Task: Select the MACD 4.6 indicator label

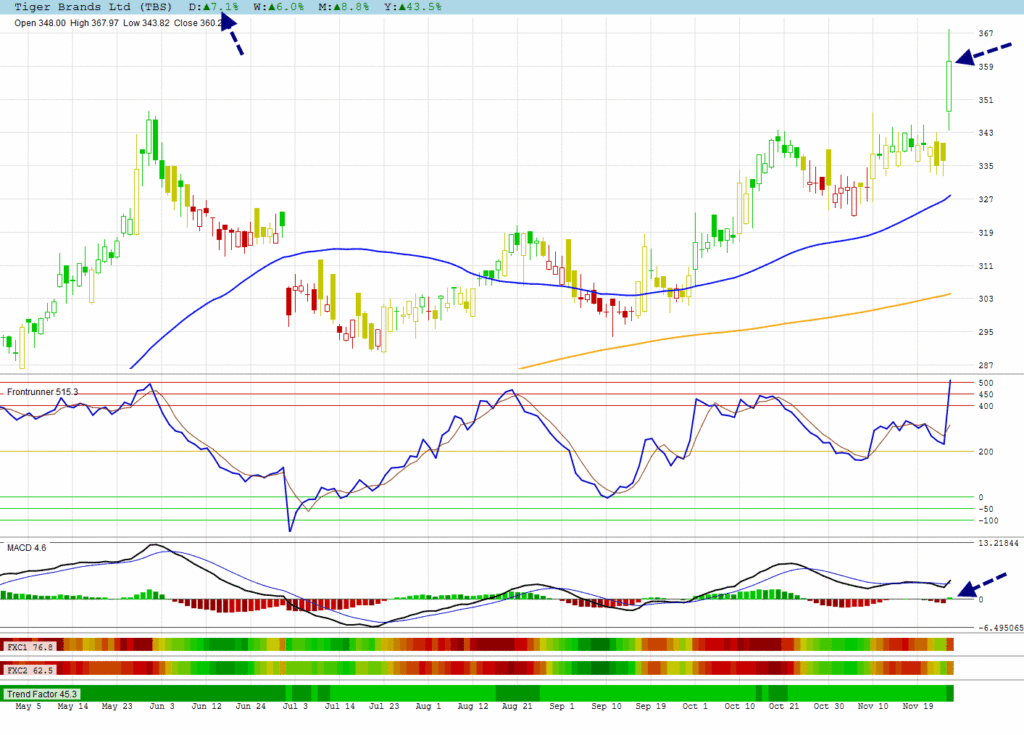Action: 26,547
